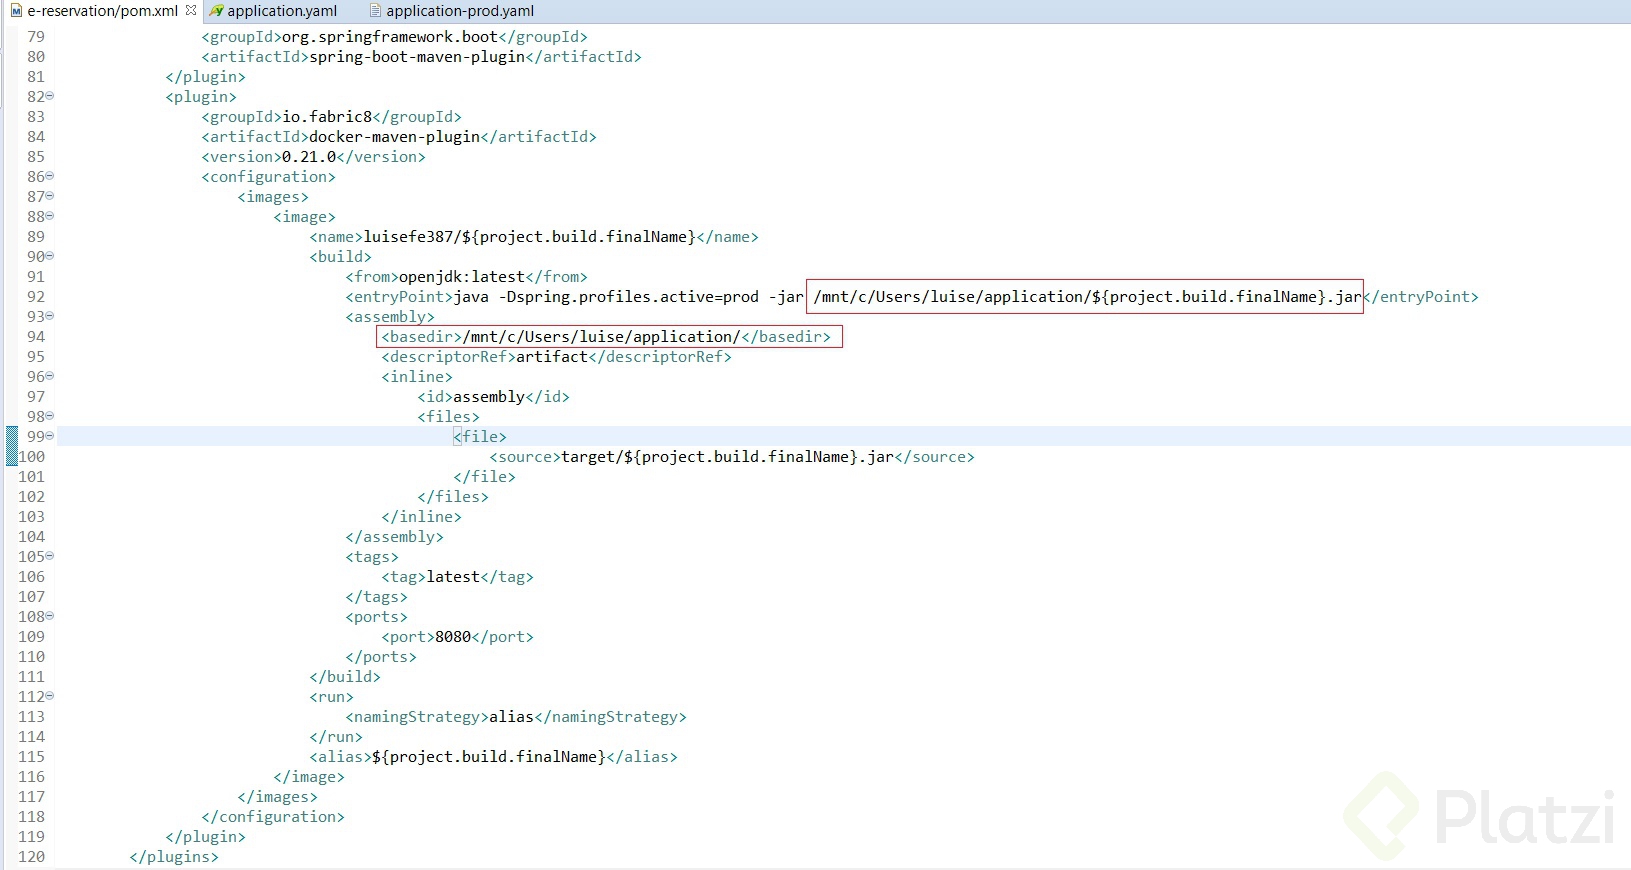
Task: Click the version value 0.21.0
Action: click(x=309, y=157)
